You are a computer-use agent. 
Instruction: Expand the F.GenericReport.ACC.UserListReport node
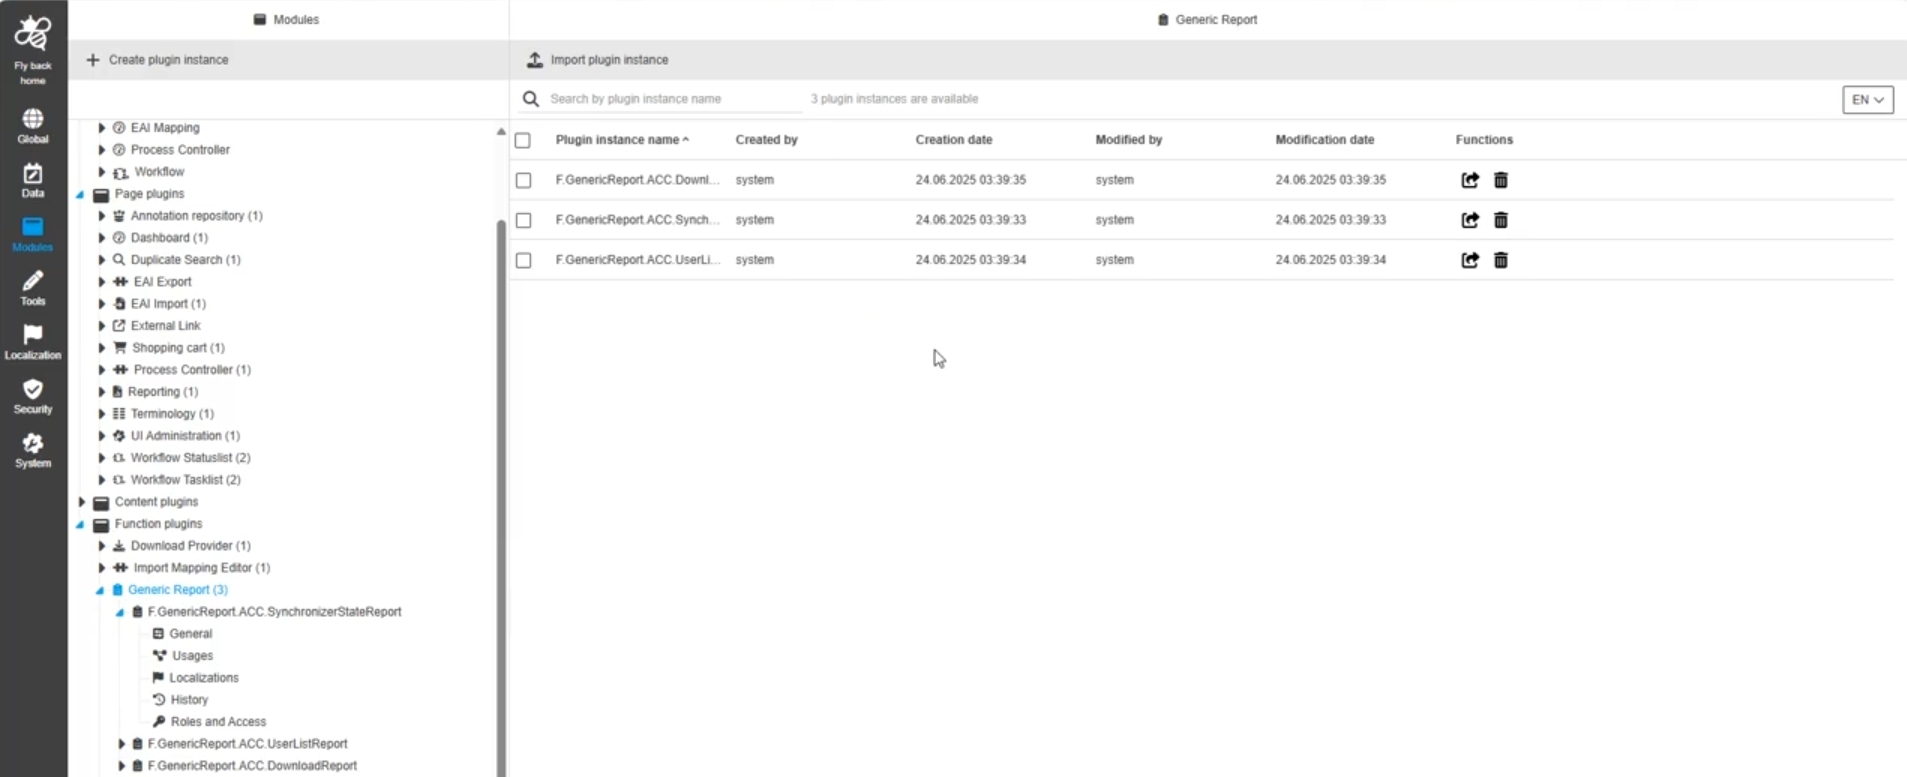121,744
